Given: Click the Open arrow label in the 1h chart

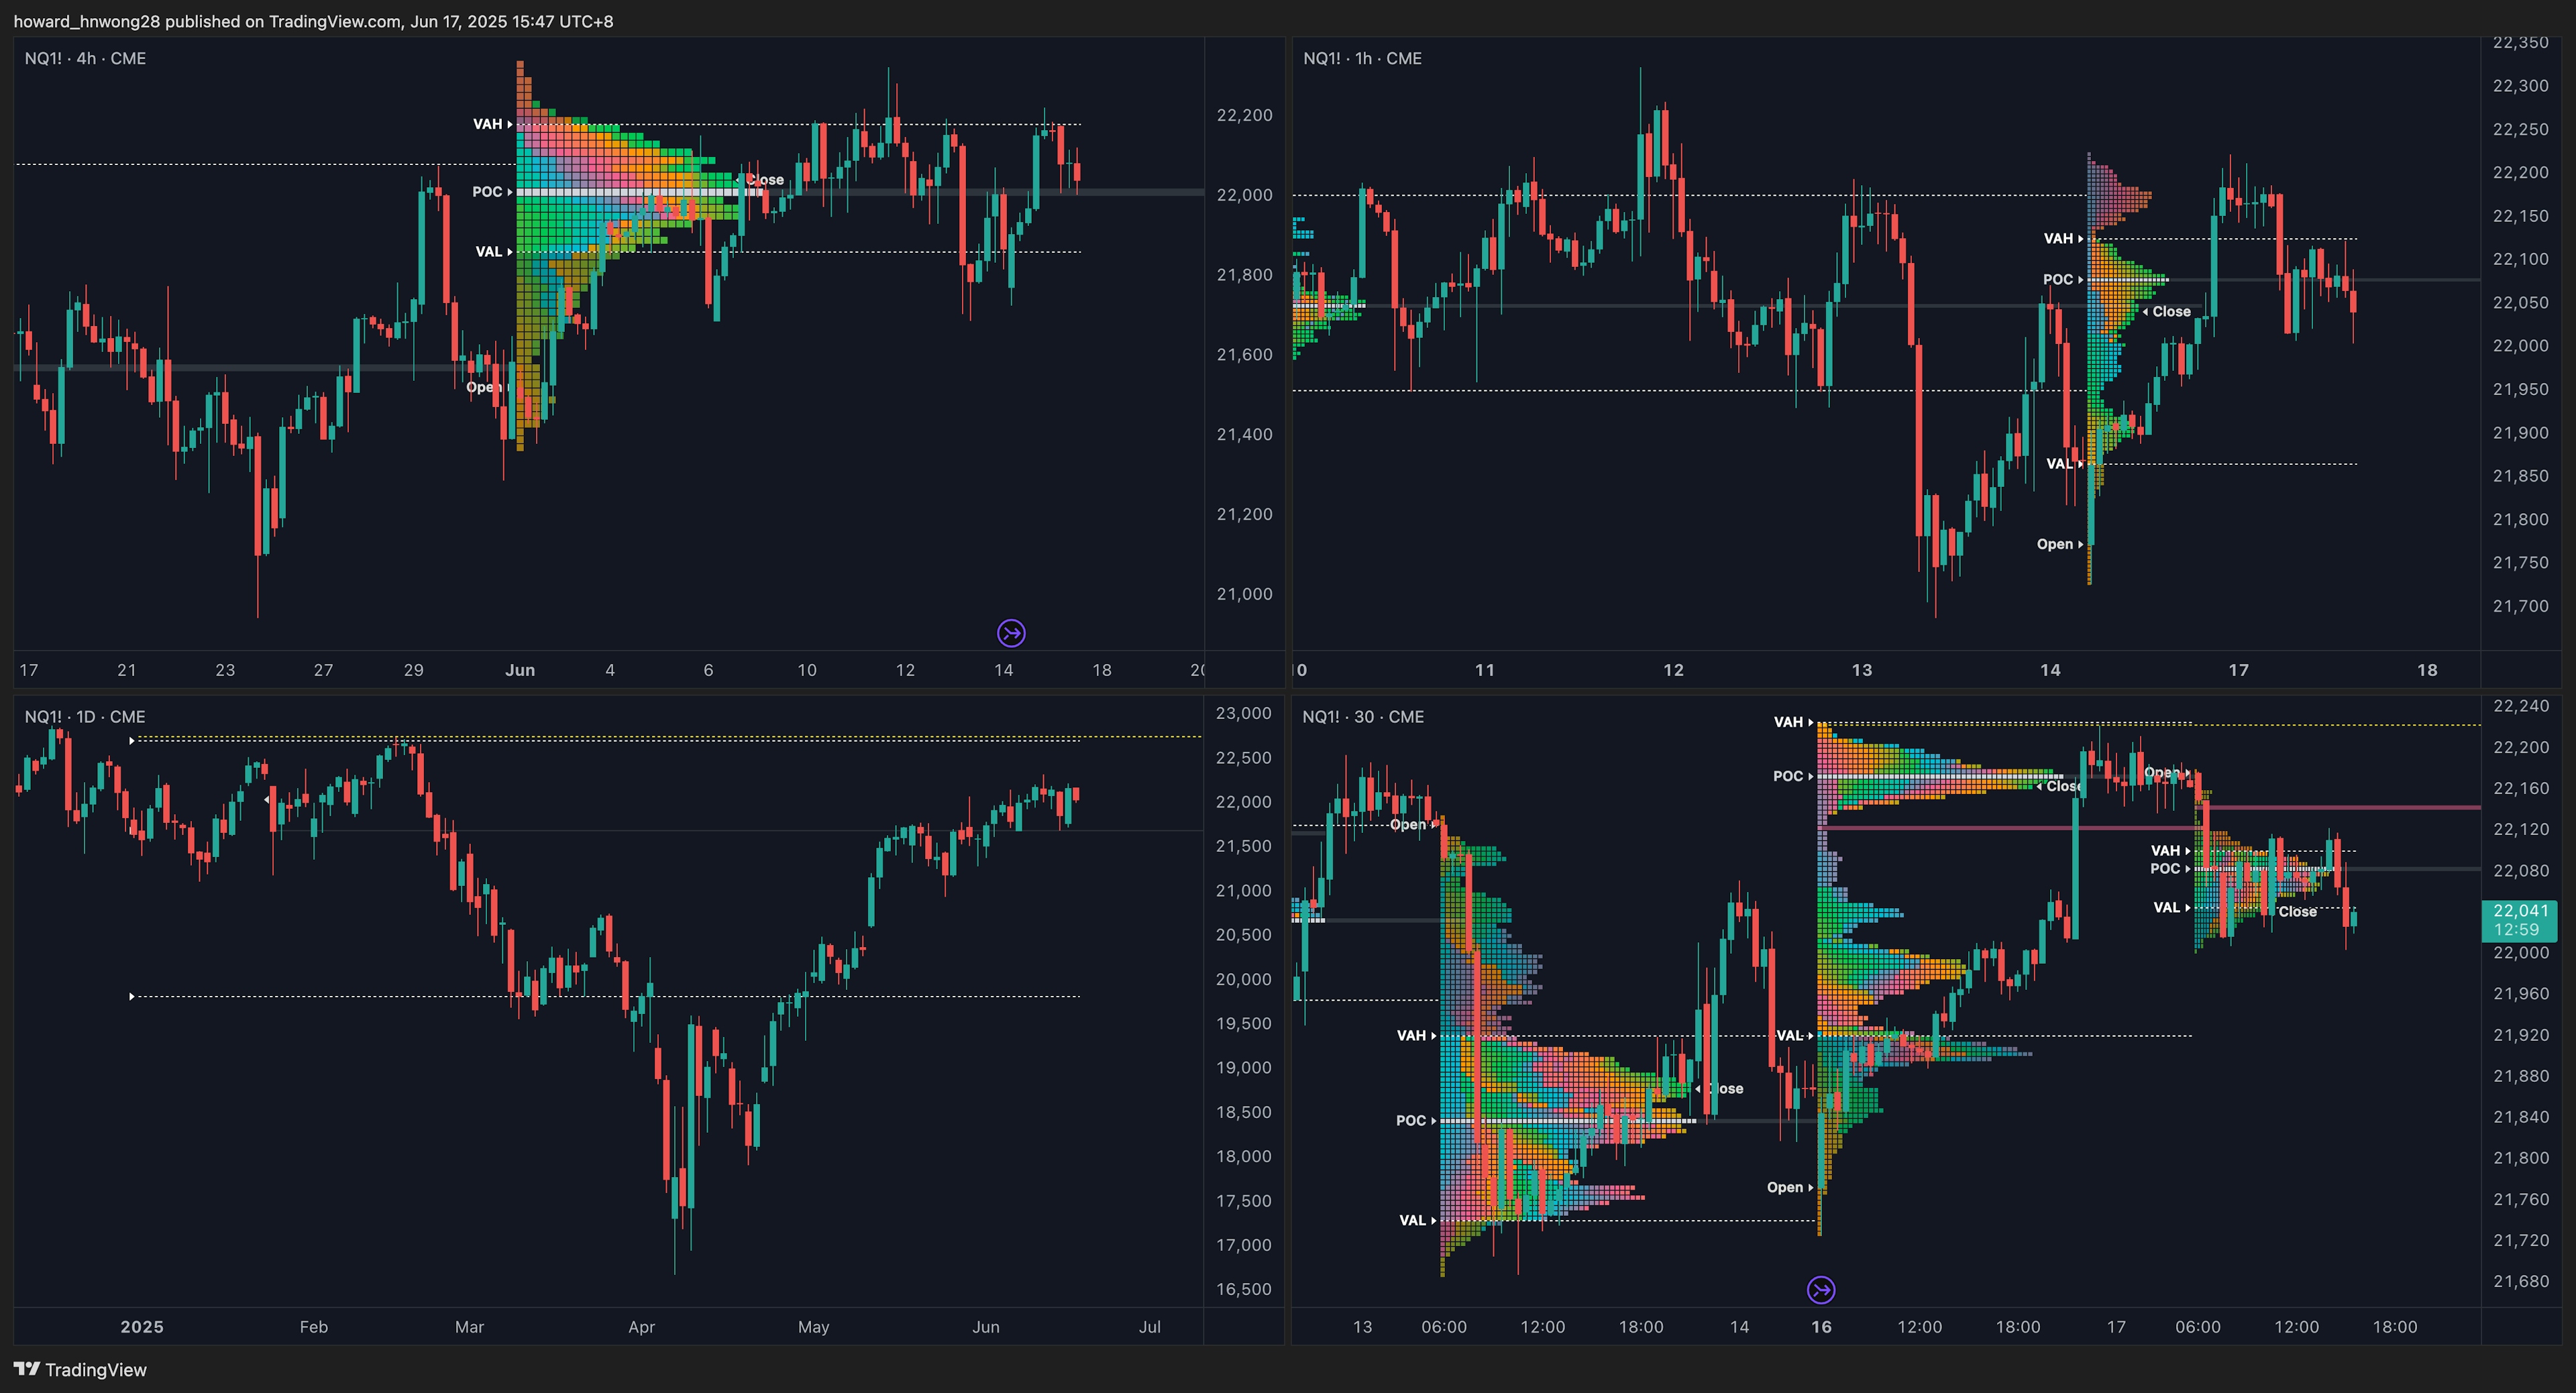Looking at the screenshot, I should [2059, 544].
